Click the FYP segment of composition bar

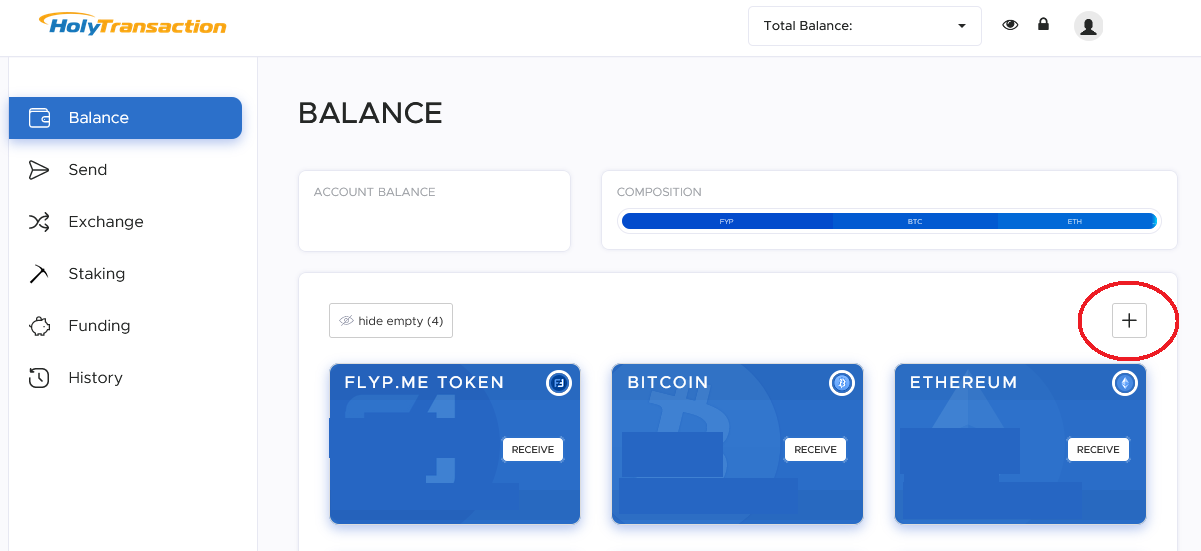[x=727, y=221]
